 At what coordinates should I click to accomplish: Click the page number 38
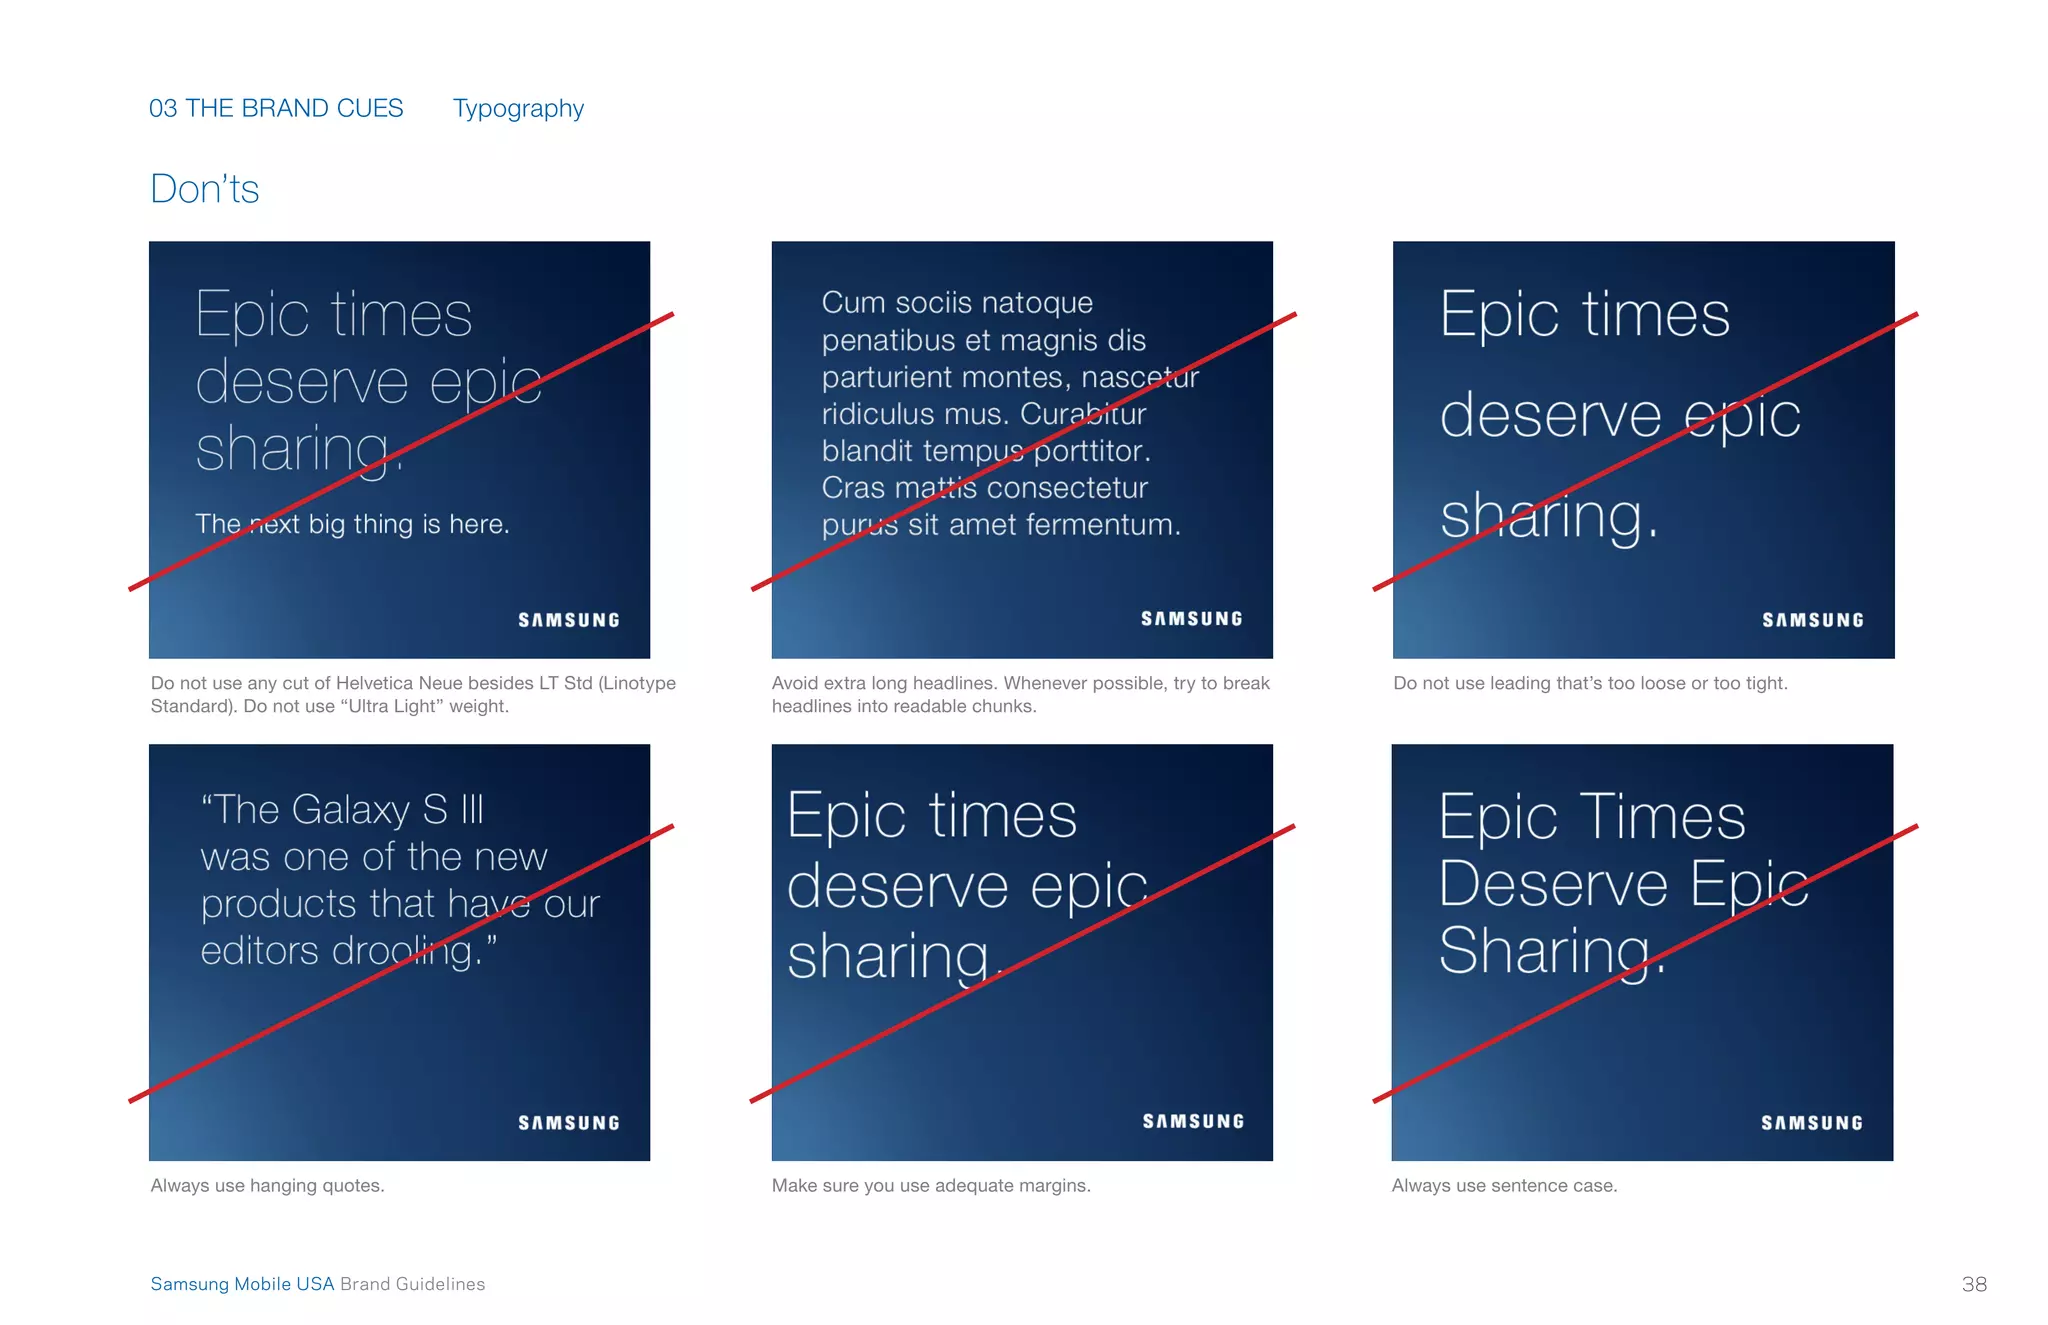[x=1974, y=1284]
